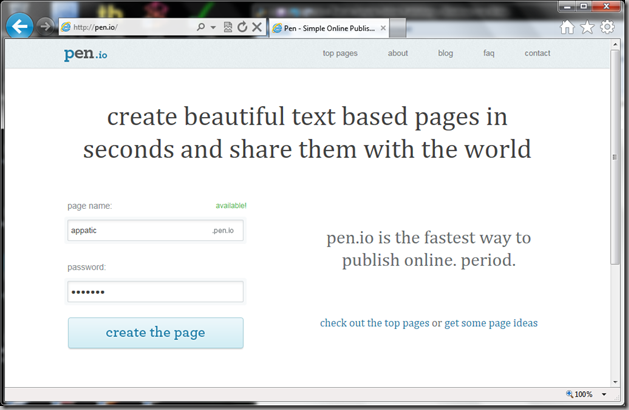Screen dimensions: 629x410
Task: Open the contact nav link
Action: point(537,53)
